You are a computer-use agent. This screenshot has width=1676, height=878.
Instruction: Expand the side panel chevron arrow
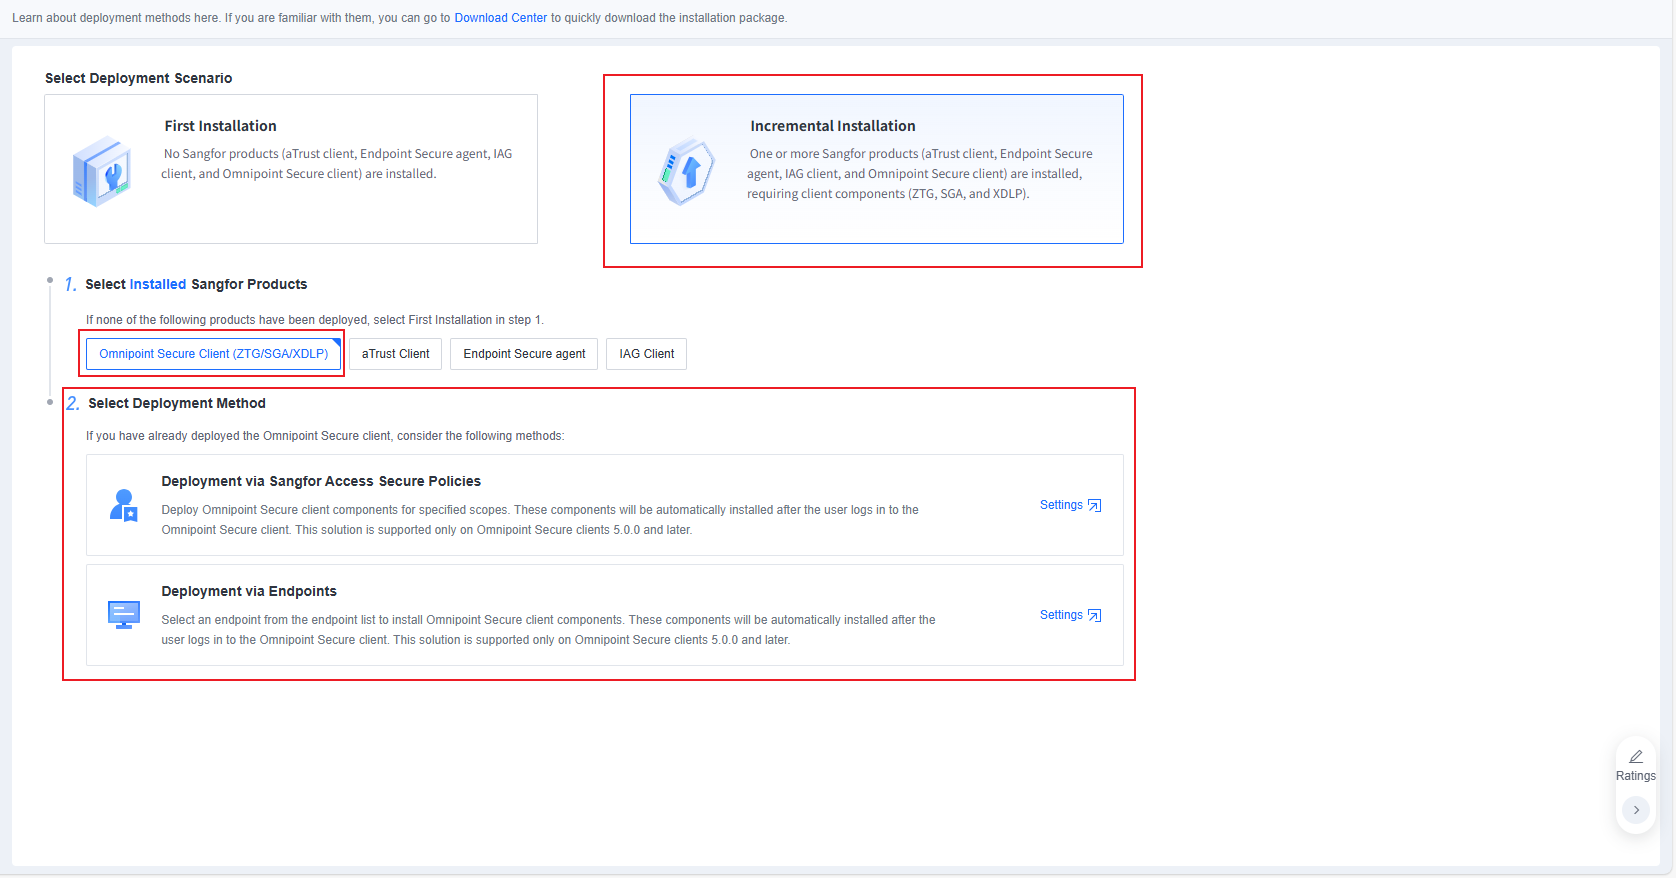(1636, 810)
